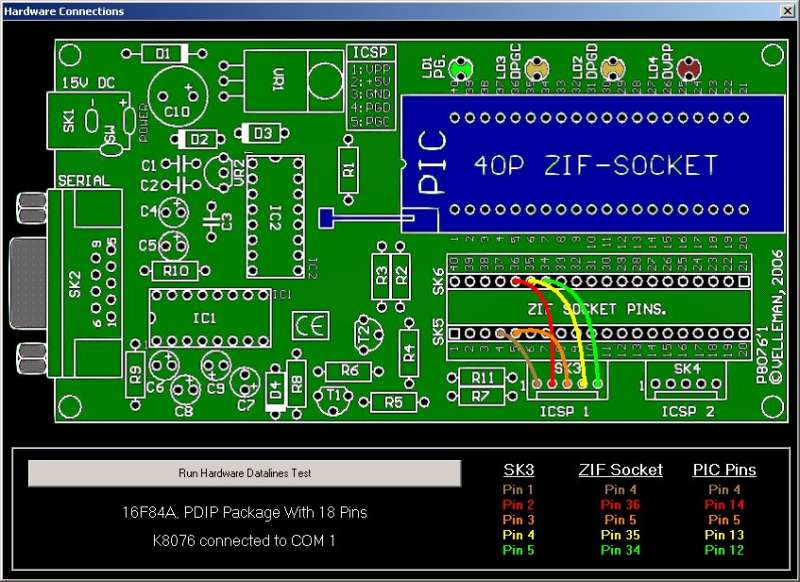Click the T1 transistor
Viewport: 800px width, 582px height.
tap(333, 399)
